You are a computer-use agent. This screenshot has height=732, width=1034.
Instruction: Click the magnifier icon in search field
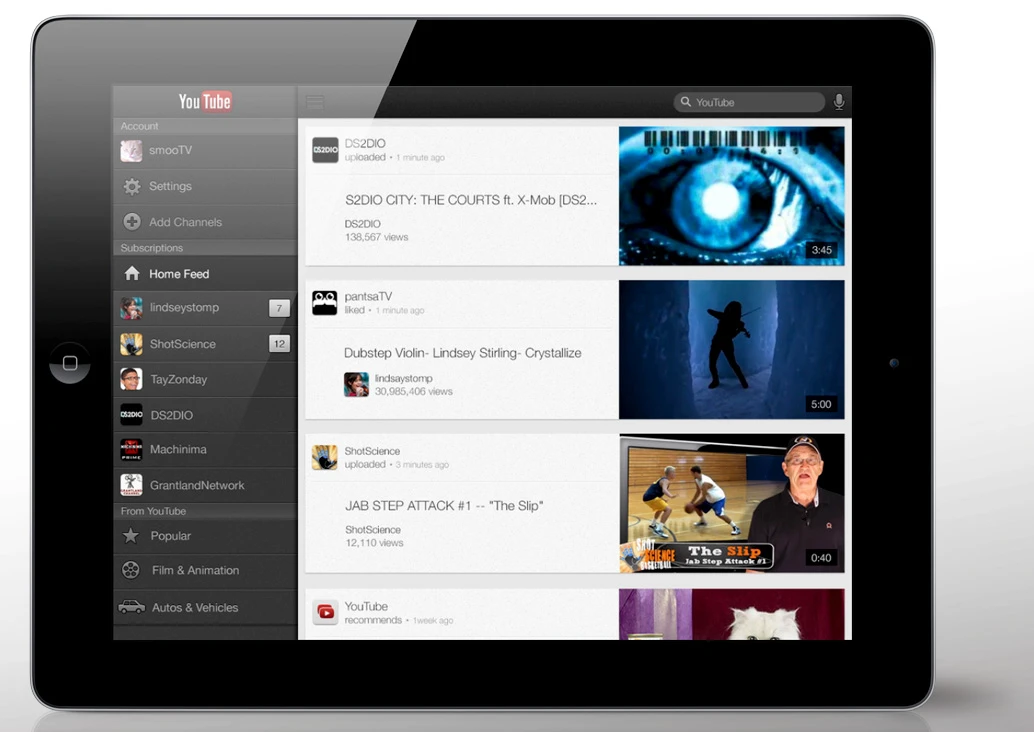pos(686,102)
